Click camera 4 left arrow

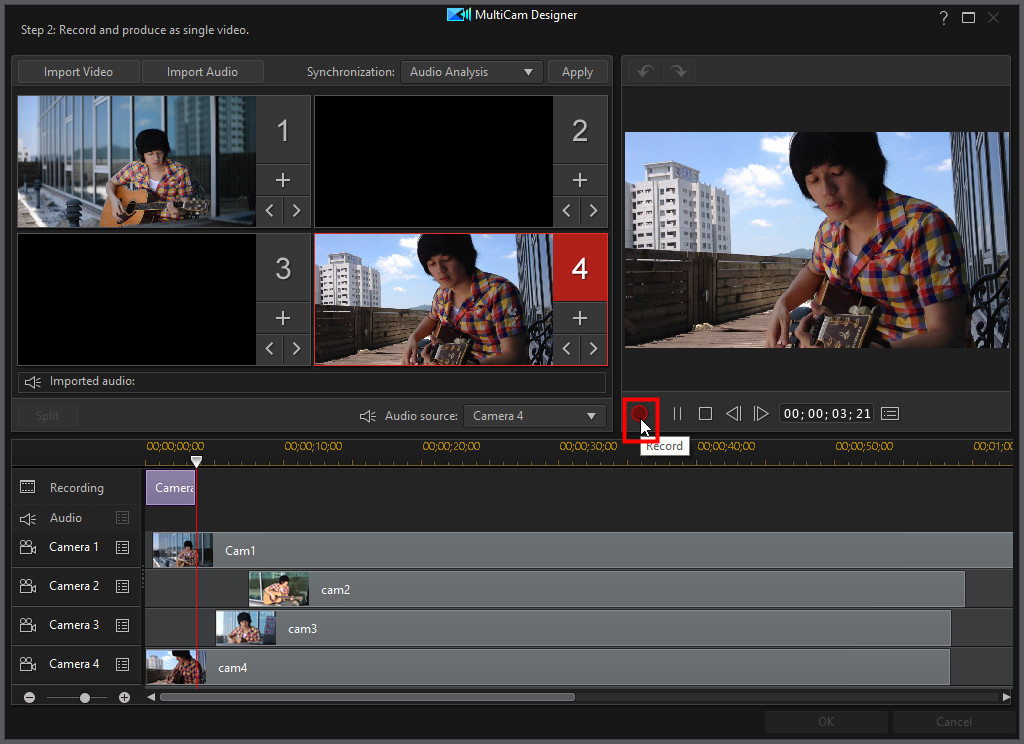567,348
